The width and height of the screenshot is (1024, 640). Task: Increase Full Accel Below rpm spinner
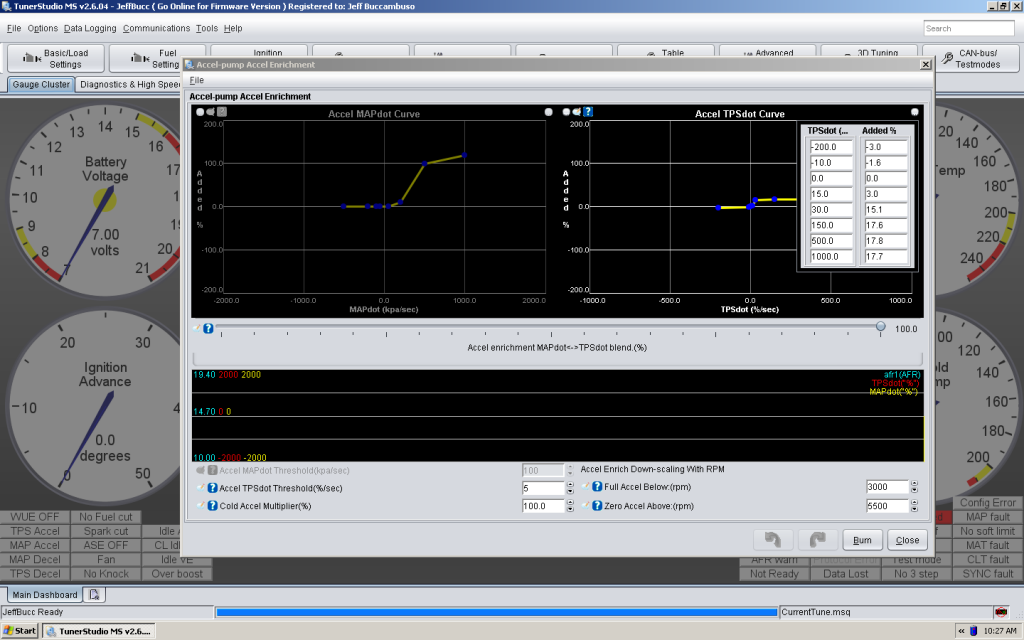pos(915,483)
